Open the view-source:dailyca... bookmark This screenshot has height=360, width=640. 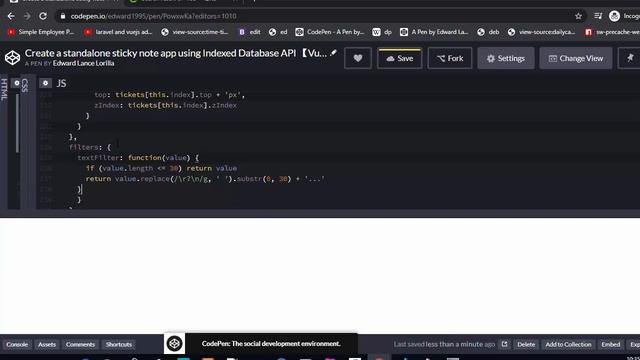[541, 32]
